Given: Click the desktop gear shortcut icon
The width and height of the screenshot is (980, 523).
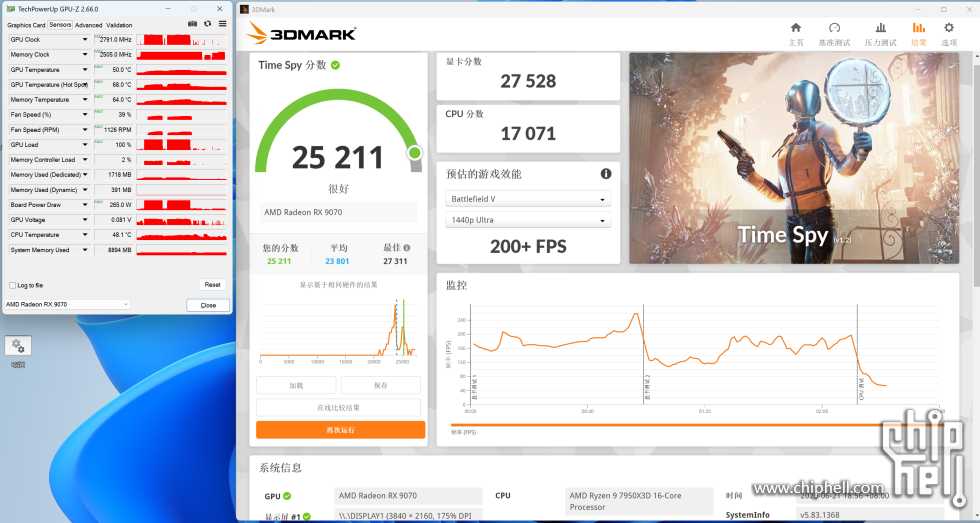Looking at the screenshot, I should (18, 346).
